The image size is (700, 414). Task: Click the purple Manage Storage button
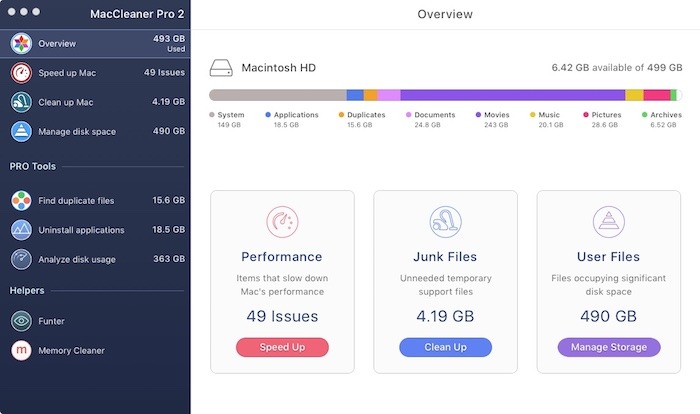(609, 347)
